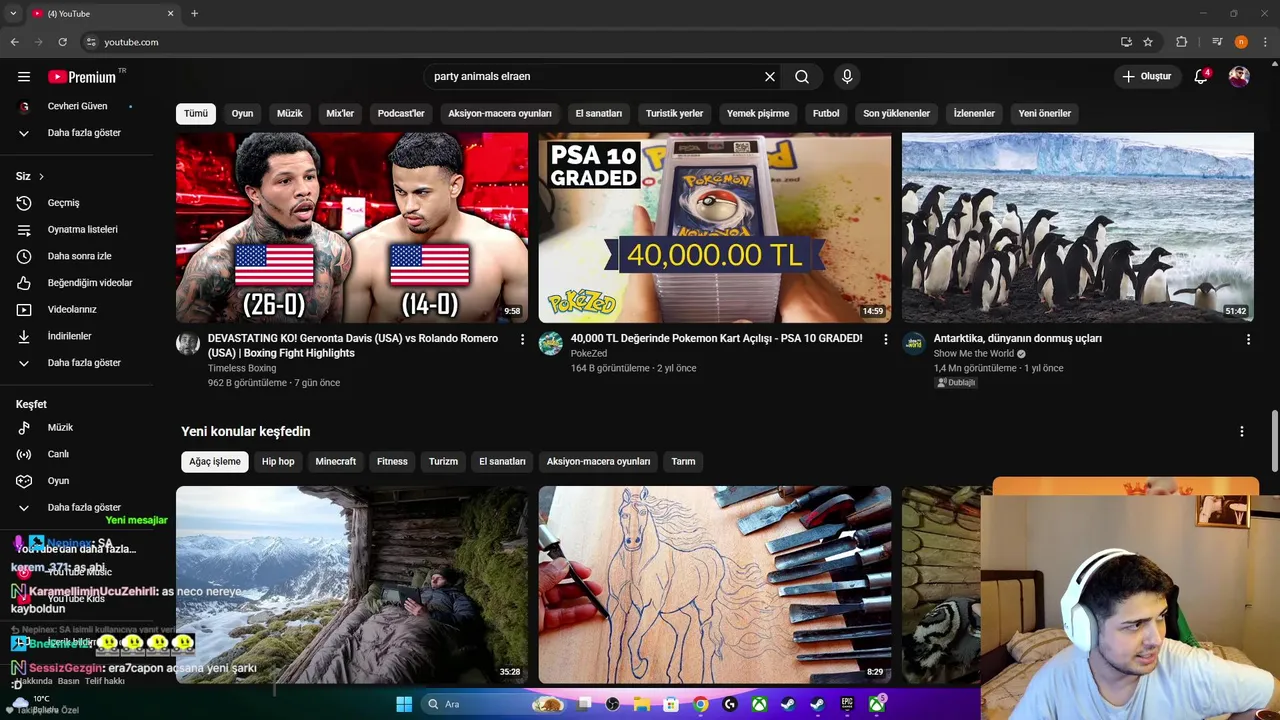Open Canlı under Keşfet in sidebar

77,454
